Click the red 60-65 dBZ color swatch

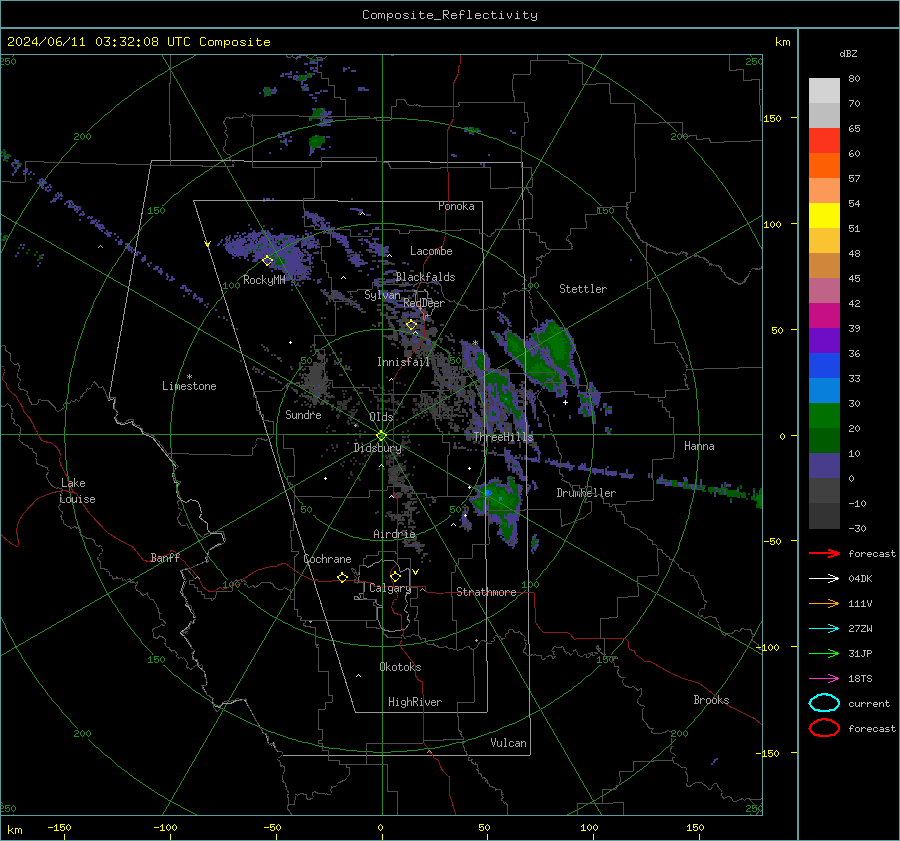(x=824, y=141)
